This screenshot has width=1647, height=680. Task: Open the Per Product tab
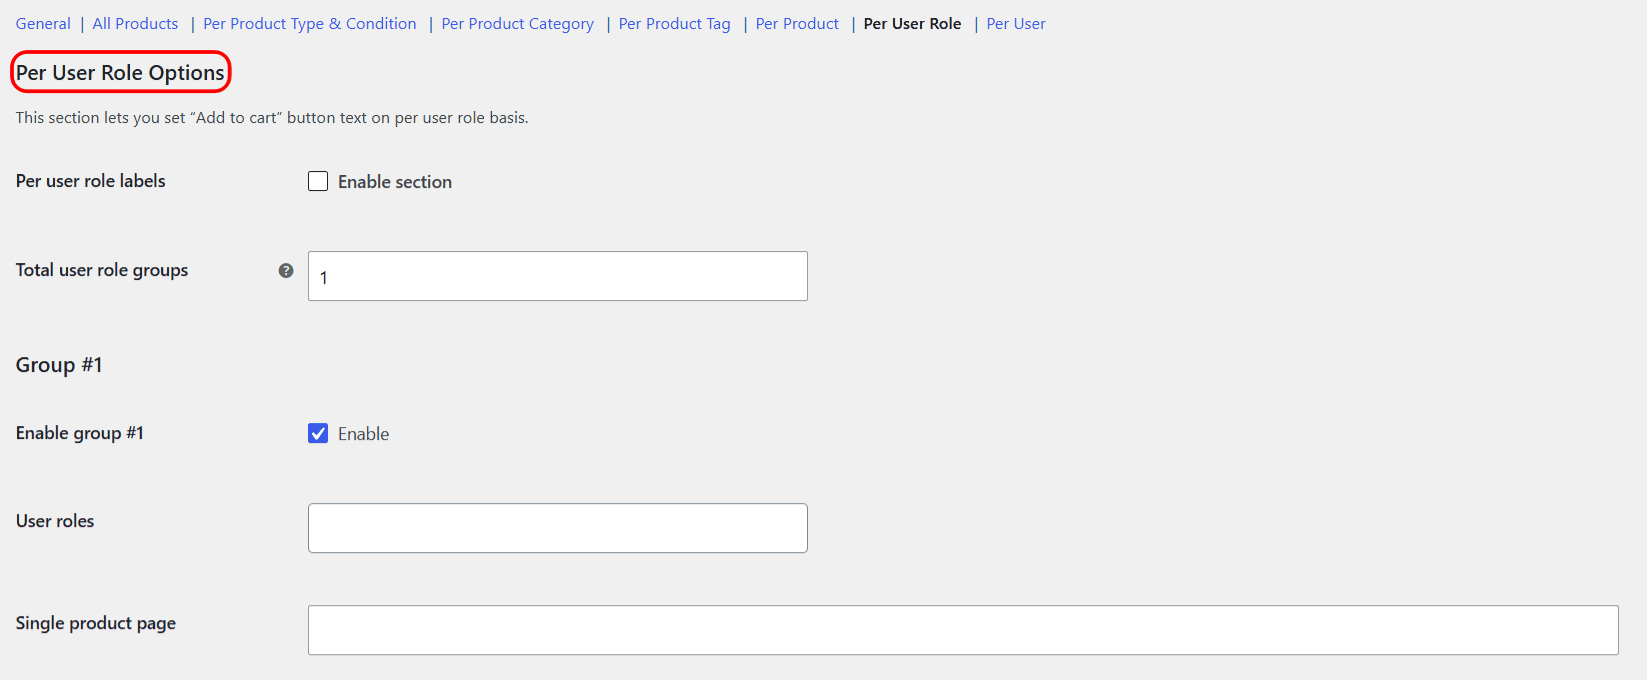point(797,24)
